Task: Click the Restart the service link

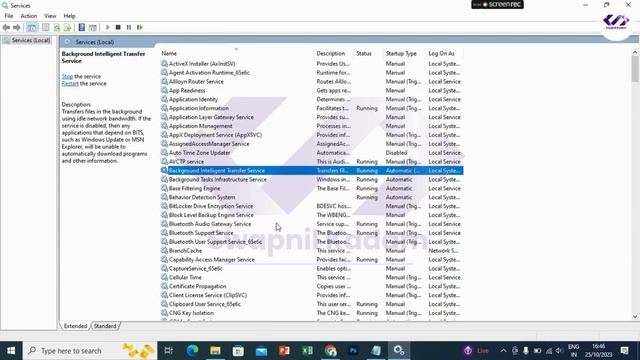Action: coord(70,83)
